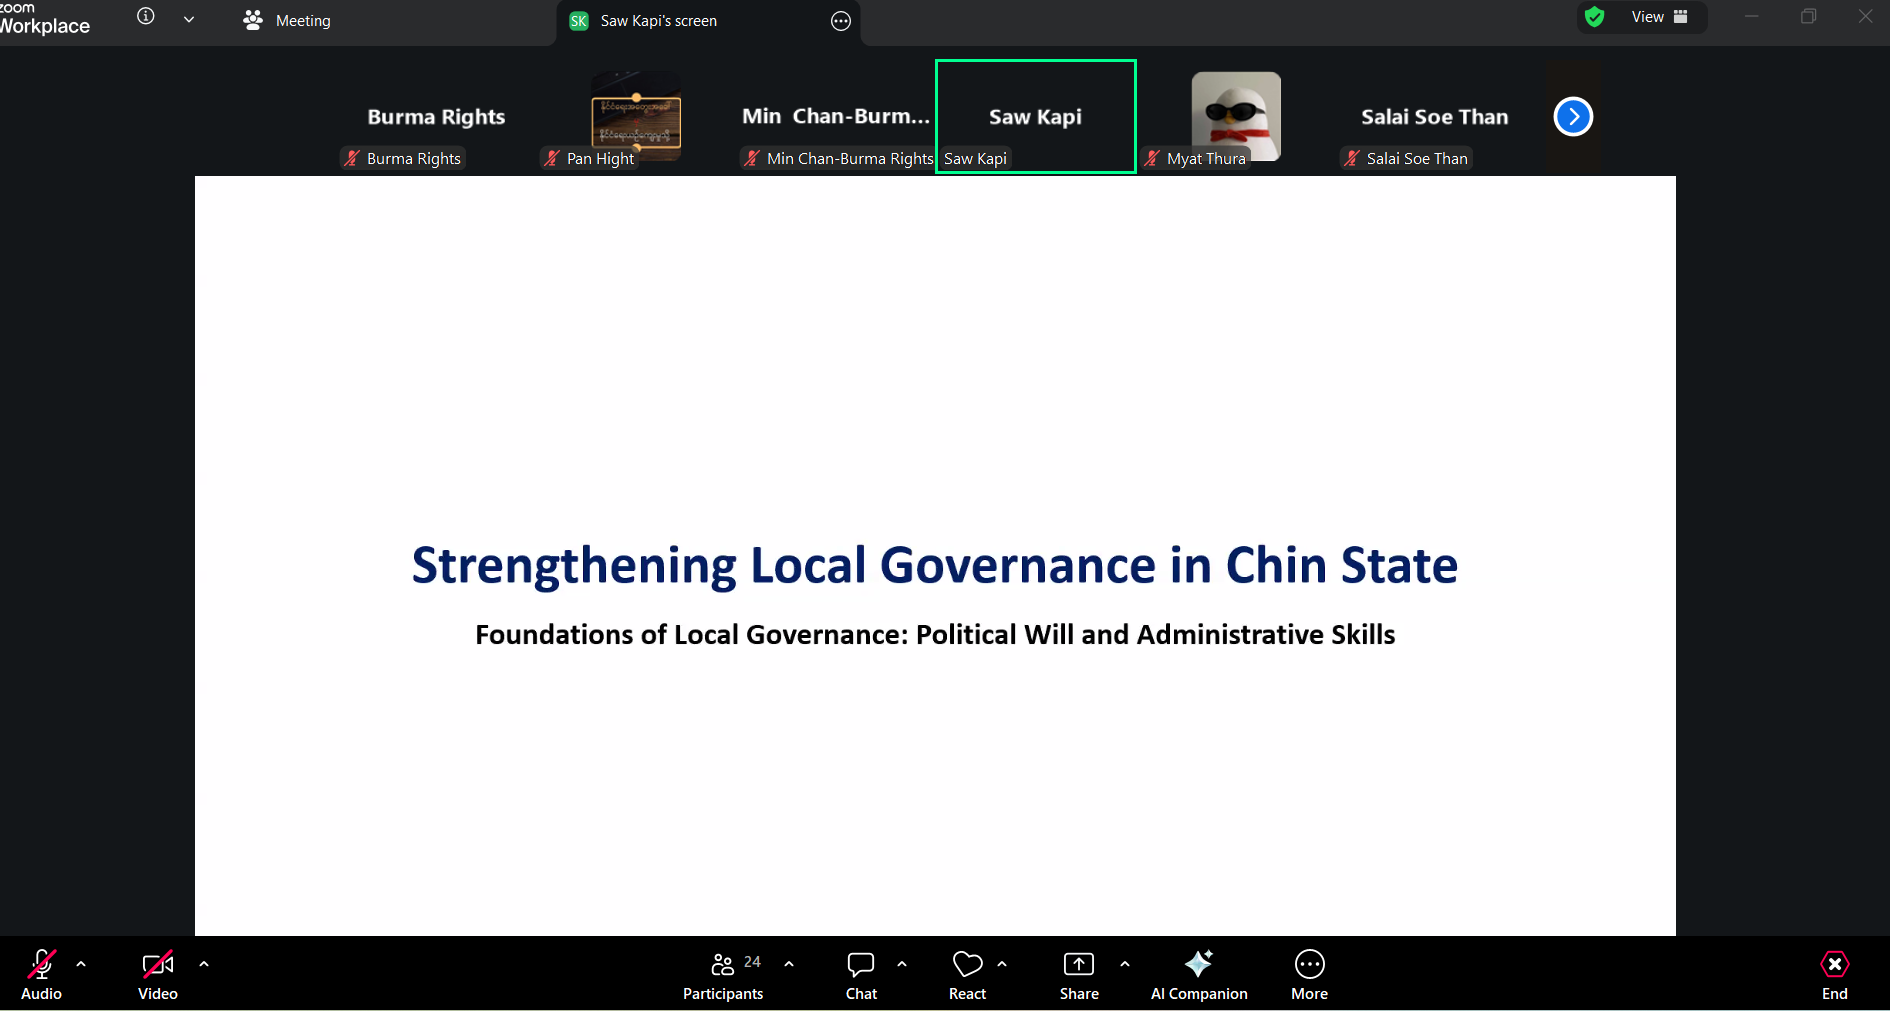The height and width of the screenshot is (1011, 1890).
Task: Select the highlighted Saw Kapi tile
Action: [x=1036, y=117]
